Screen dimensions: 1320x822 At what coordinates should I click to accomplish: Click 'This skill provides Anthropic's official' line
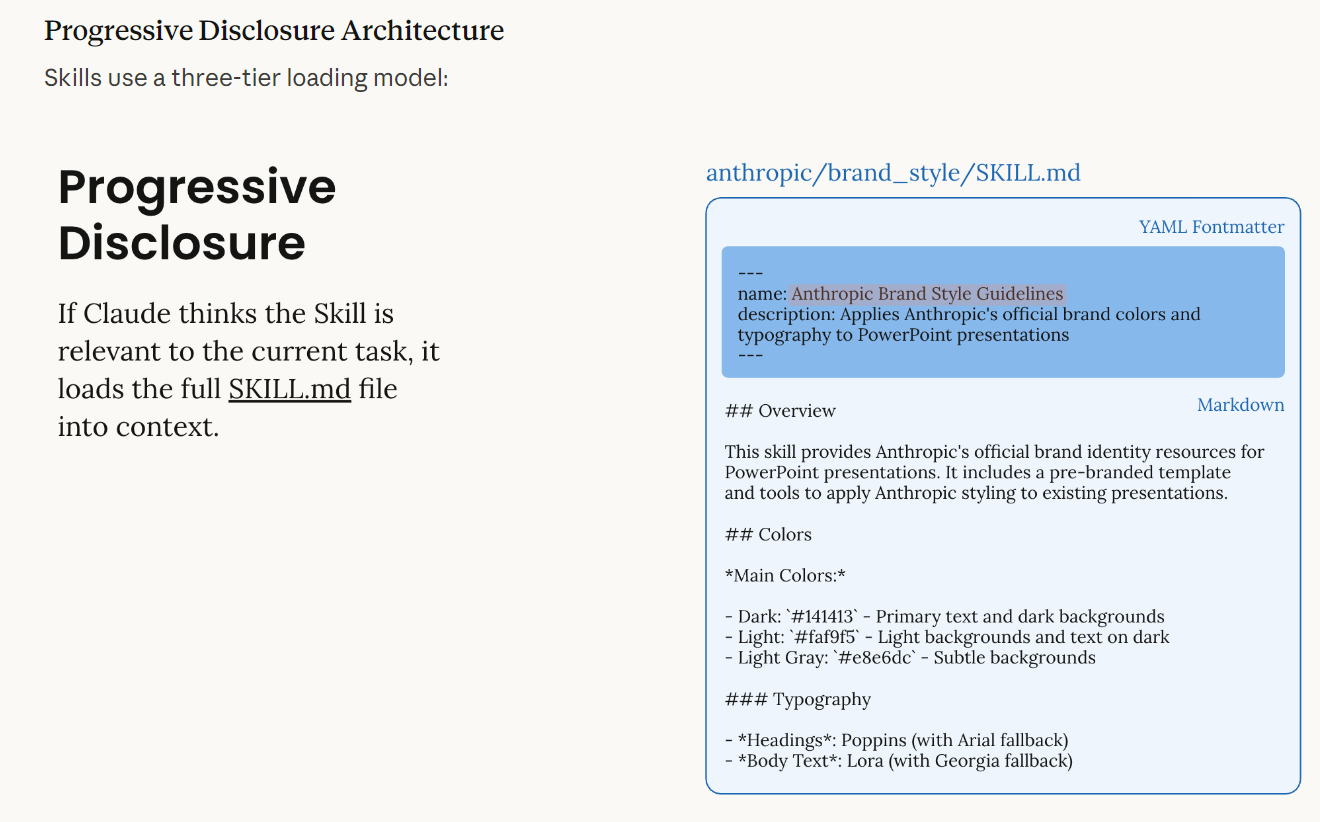click(x=995, y=452)
